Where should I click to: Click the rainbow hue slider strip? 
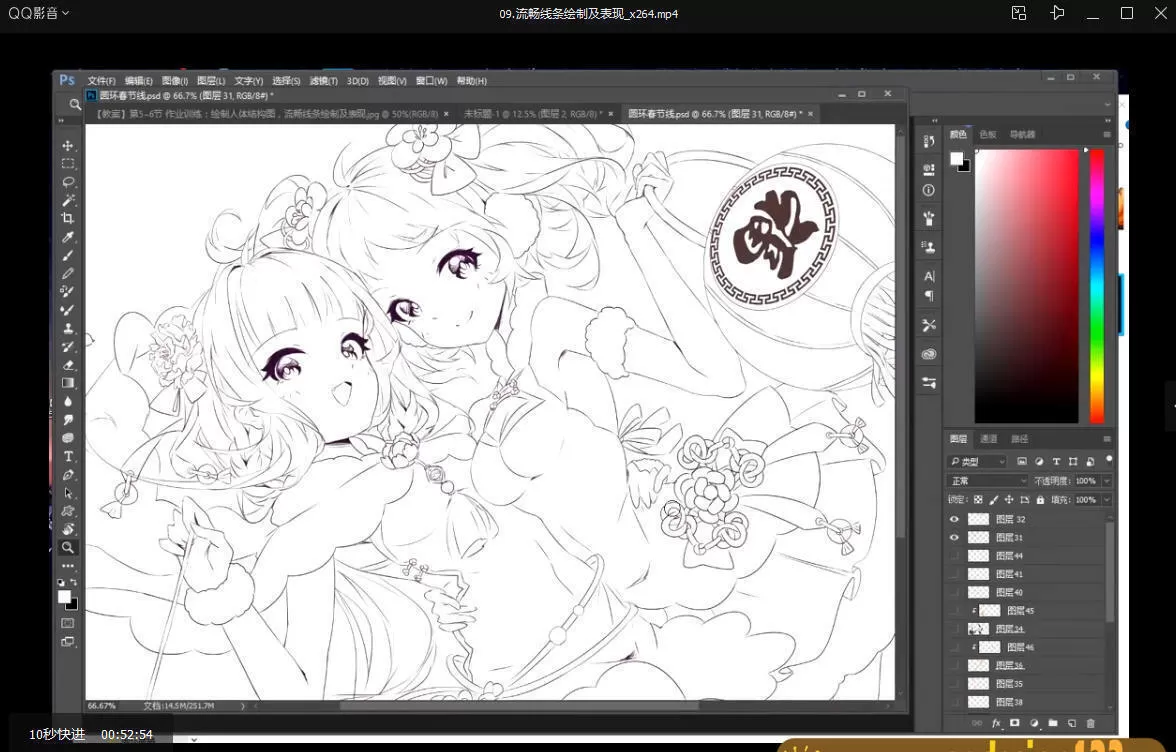[1097, 285]
